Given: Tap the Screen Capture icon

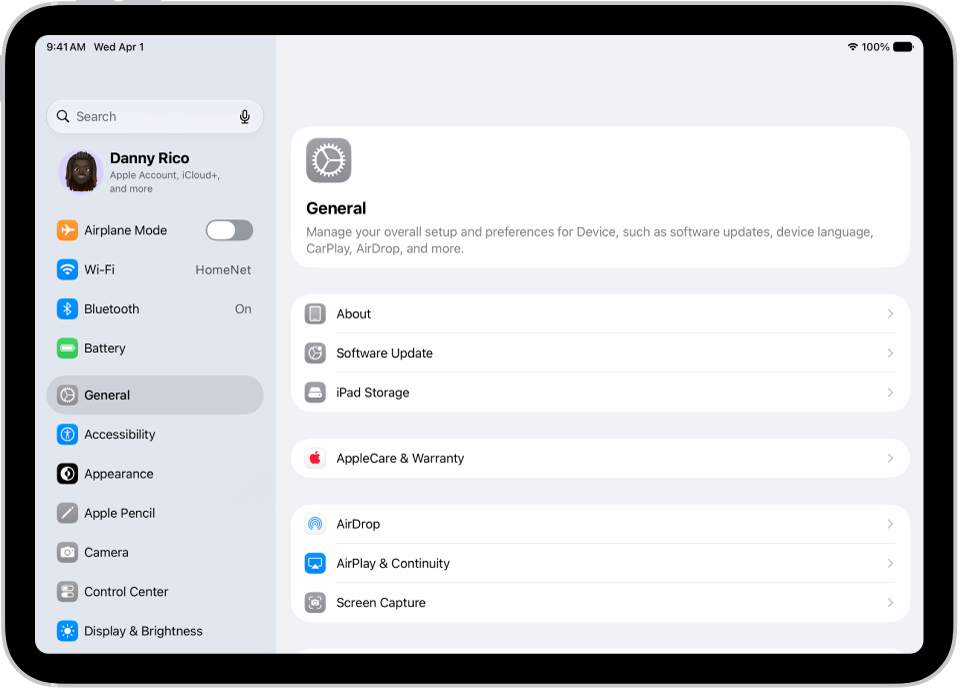Looking at the screenshot, I should pyautogui.click(x=315, y=602).
